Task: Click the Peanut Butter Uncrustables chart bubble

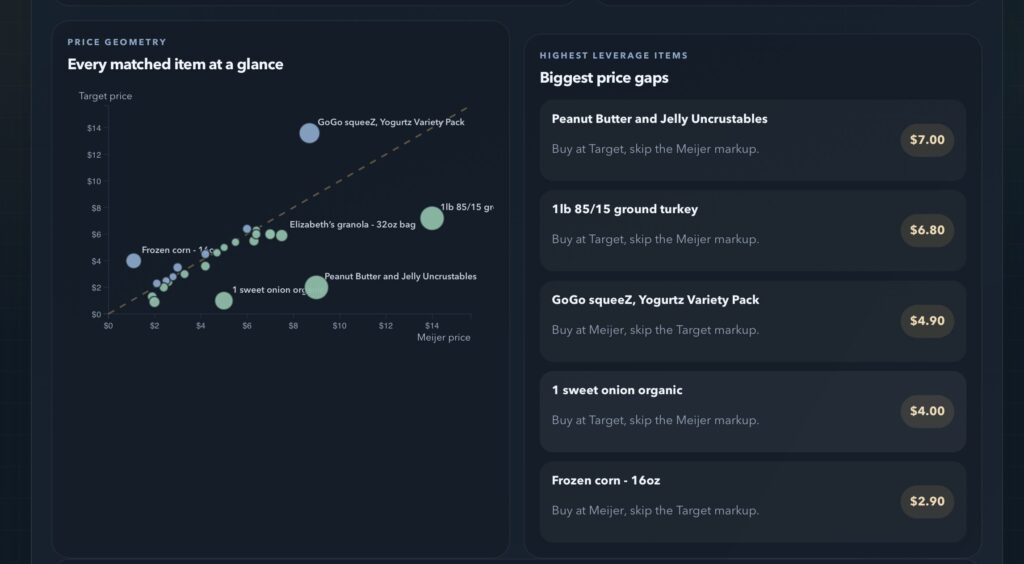Action: pos(316,288)
